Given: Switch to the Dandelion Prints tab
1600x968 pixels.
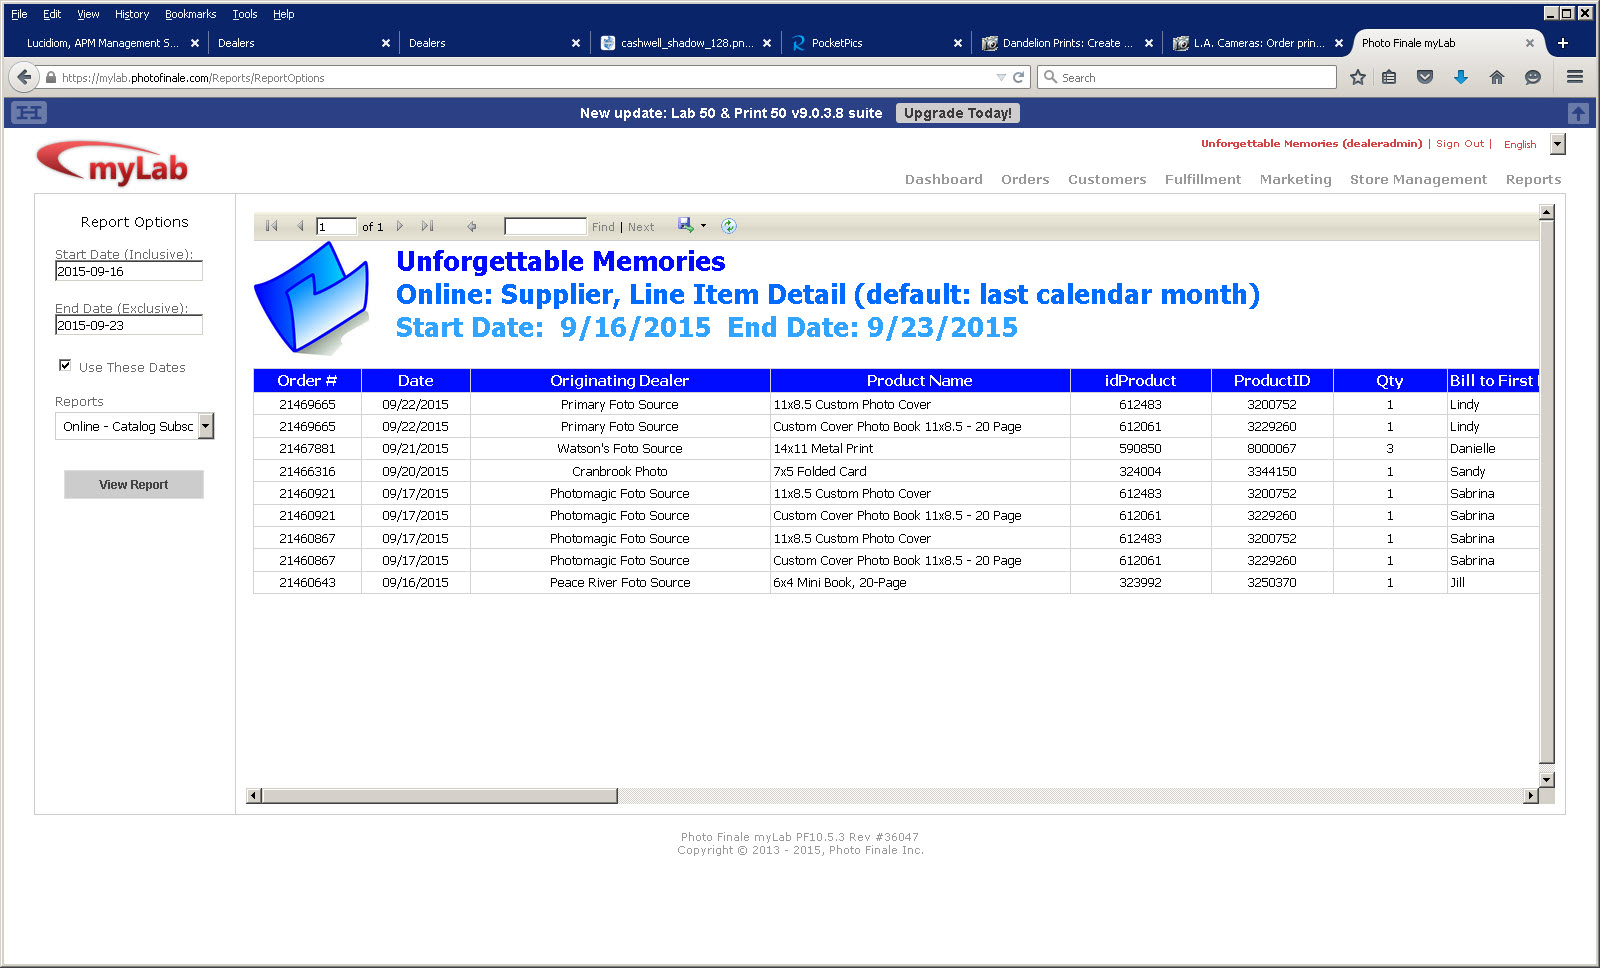Looking at the screenshot, I should click(1066, 43).
